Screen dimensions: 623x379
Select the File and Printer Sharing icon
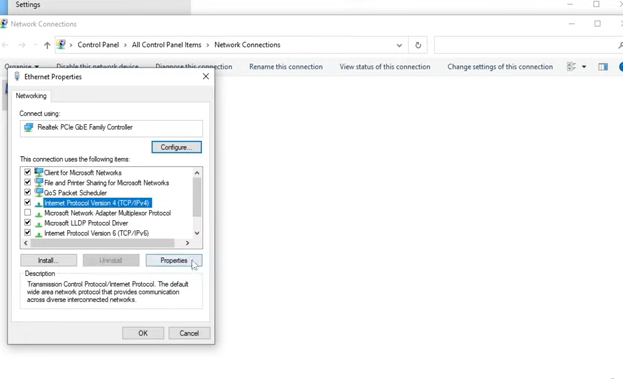[39, 182]
